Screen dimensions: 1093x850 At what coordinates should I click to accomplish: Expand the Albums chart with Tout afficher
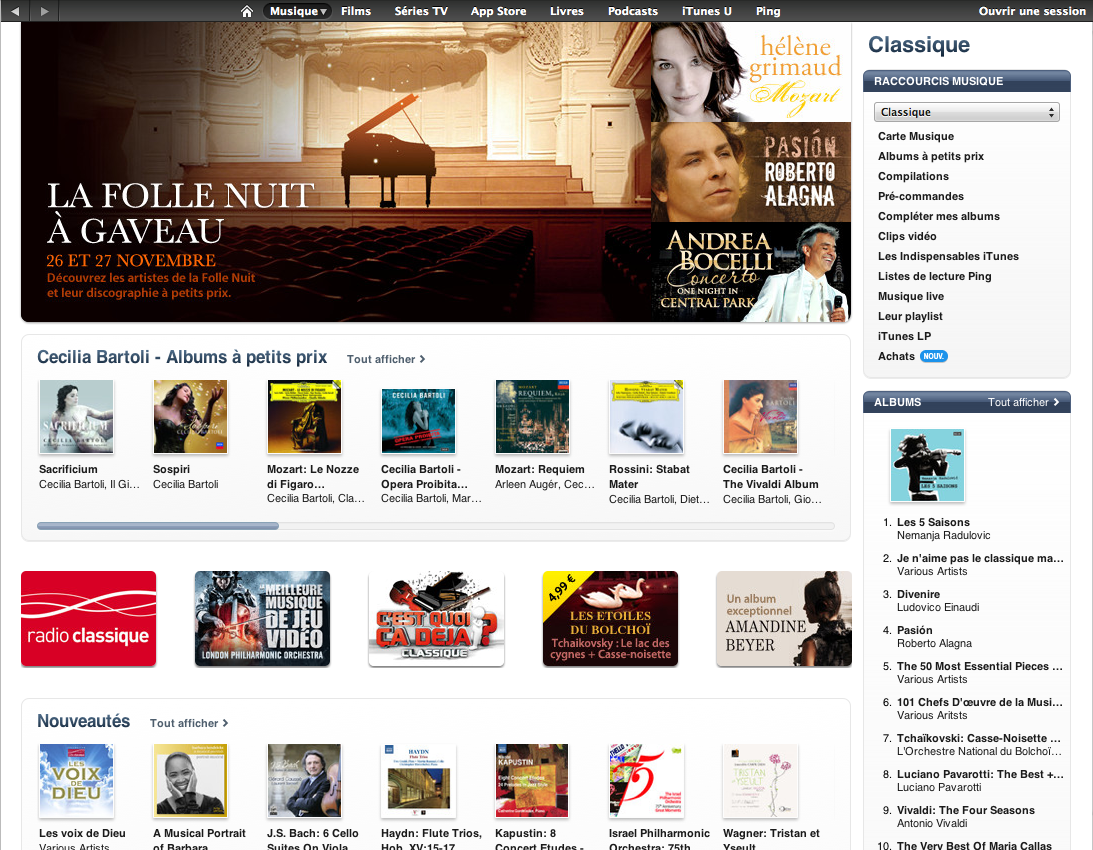coord(1023,402)
